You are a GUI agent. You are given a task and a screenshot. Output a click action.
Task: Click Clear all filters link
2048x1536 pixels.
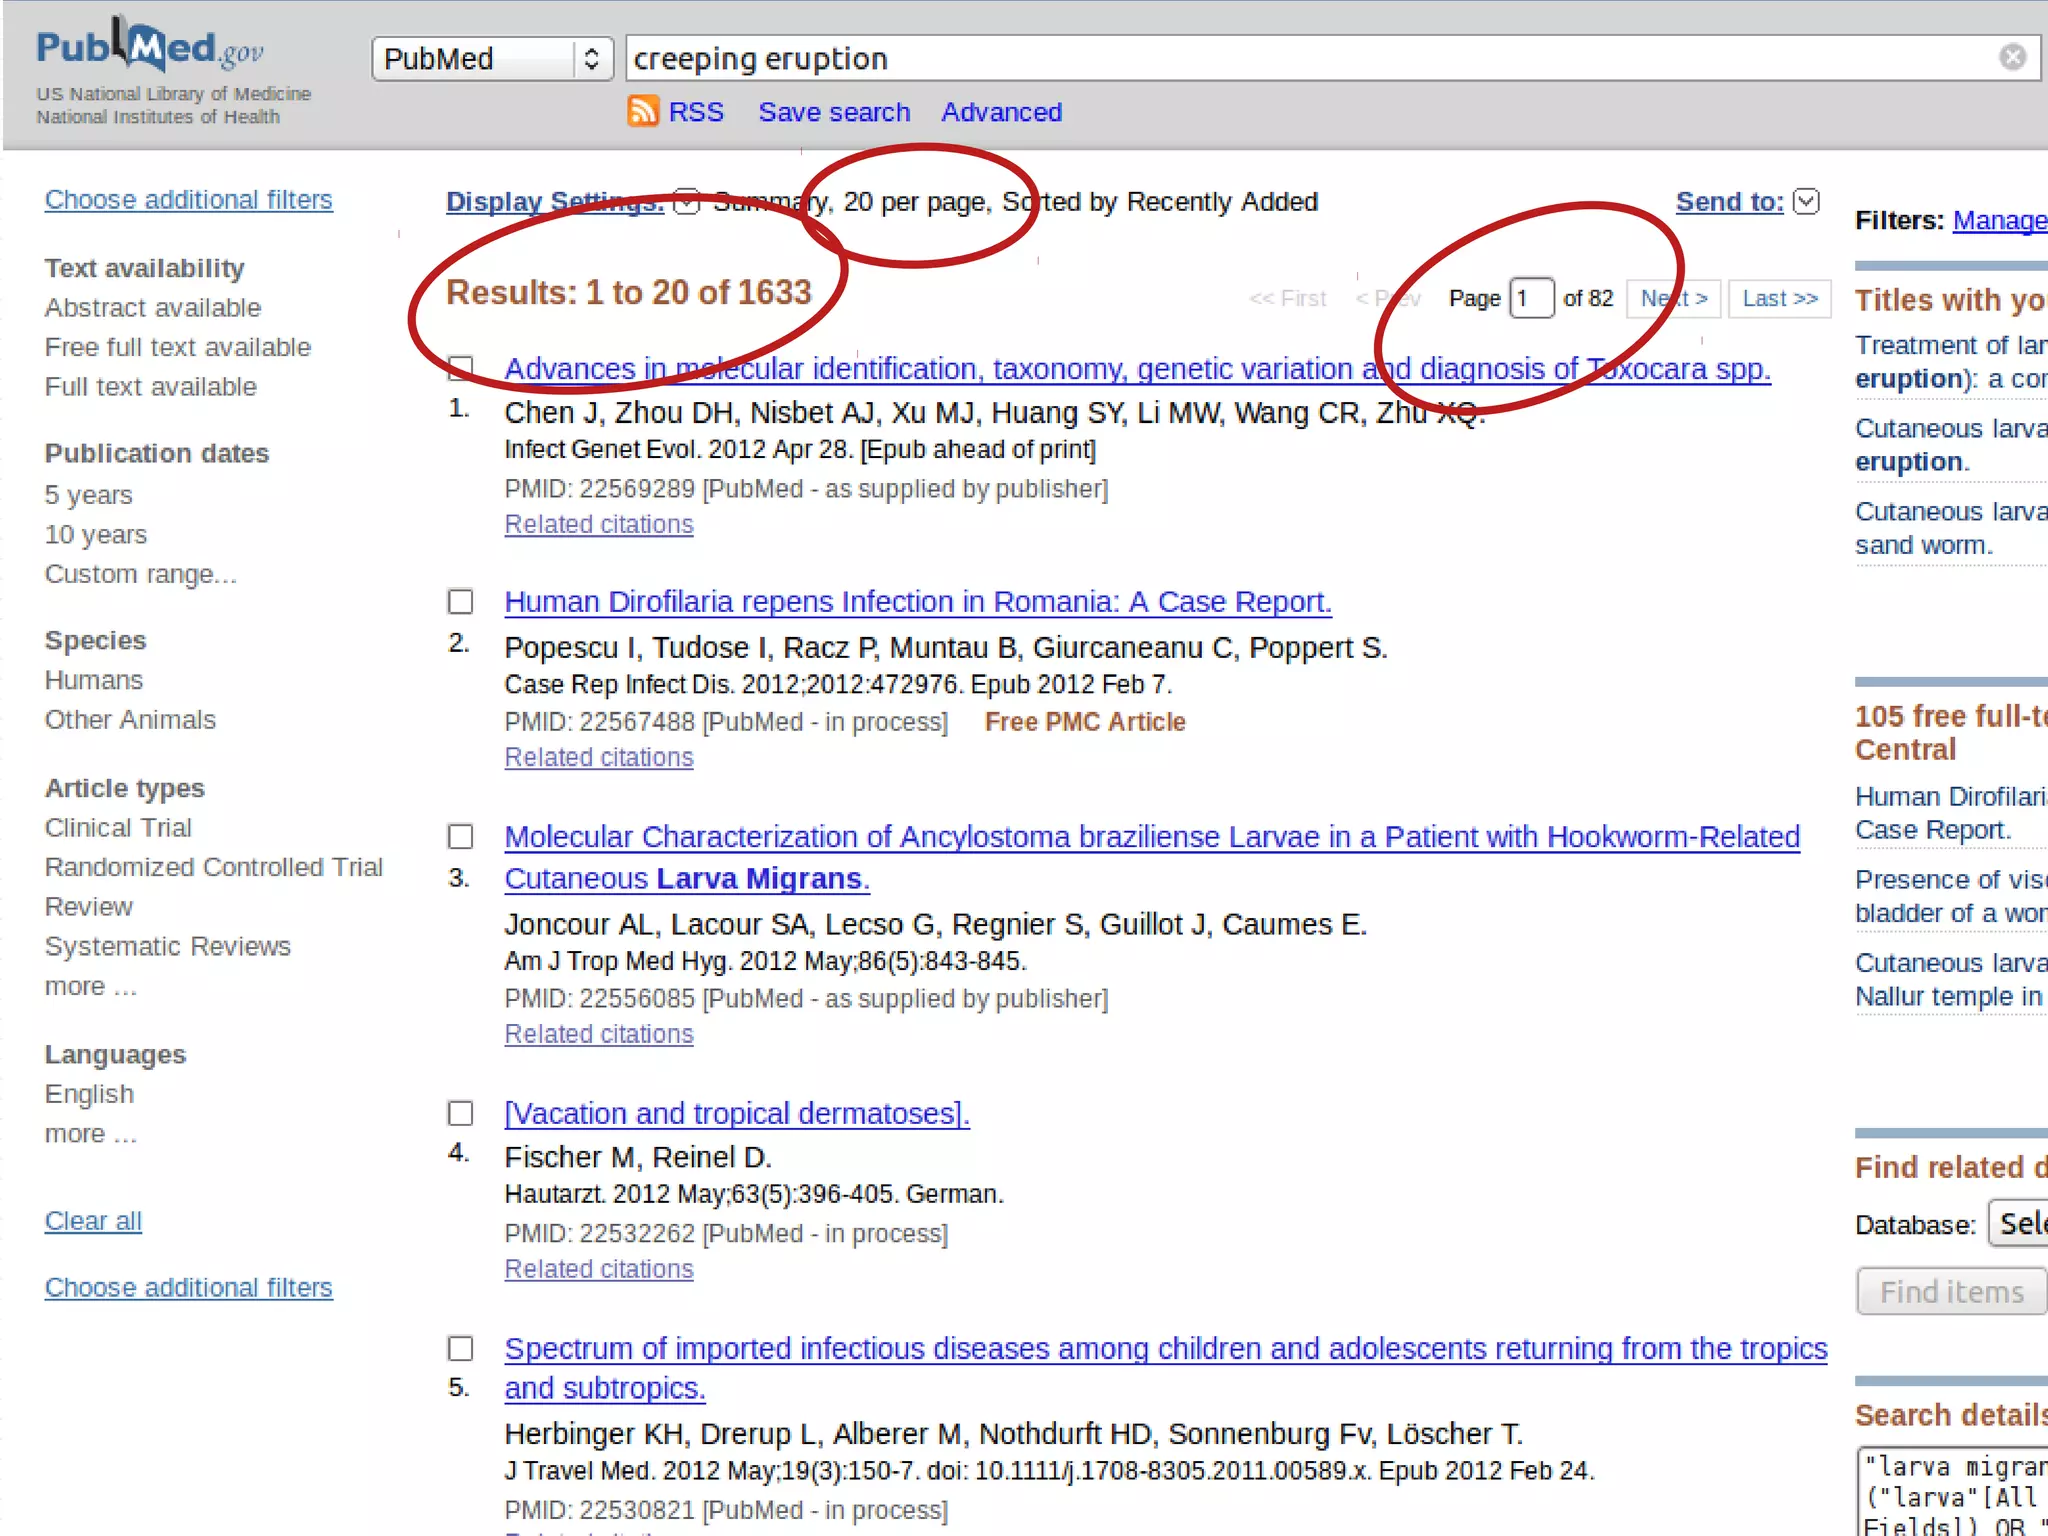[x=93, y=1221]
